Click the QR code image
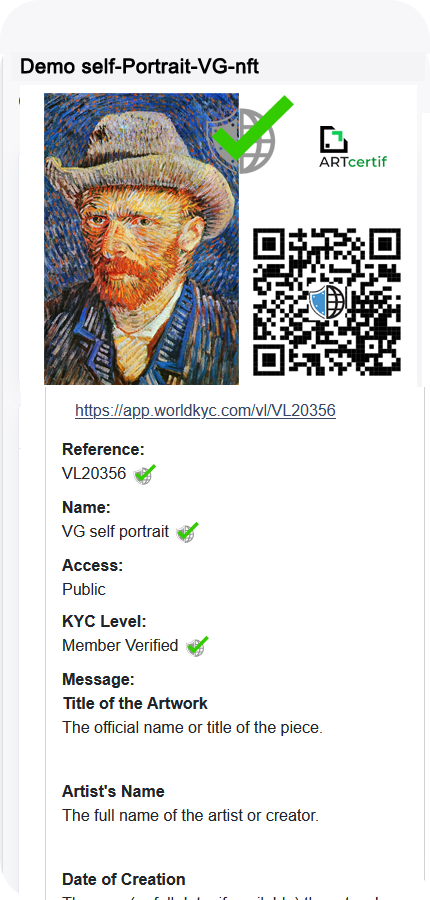Viewport: 430px width, 900px height. point(327,302)
